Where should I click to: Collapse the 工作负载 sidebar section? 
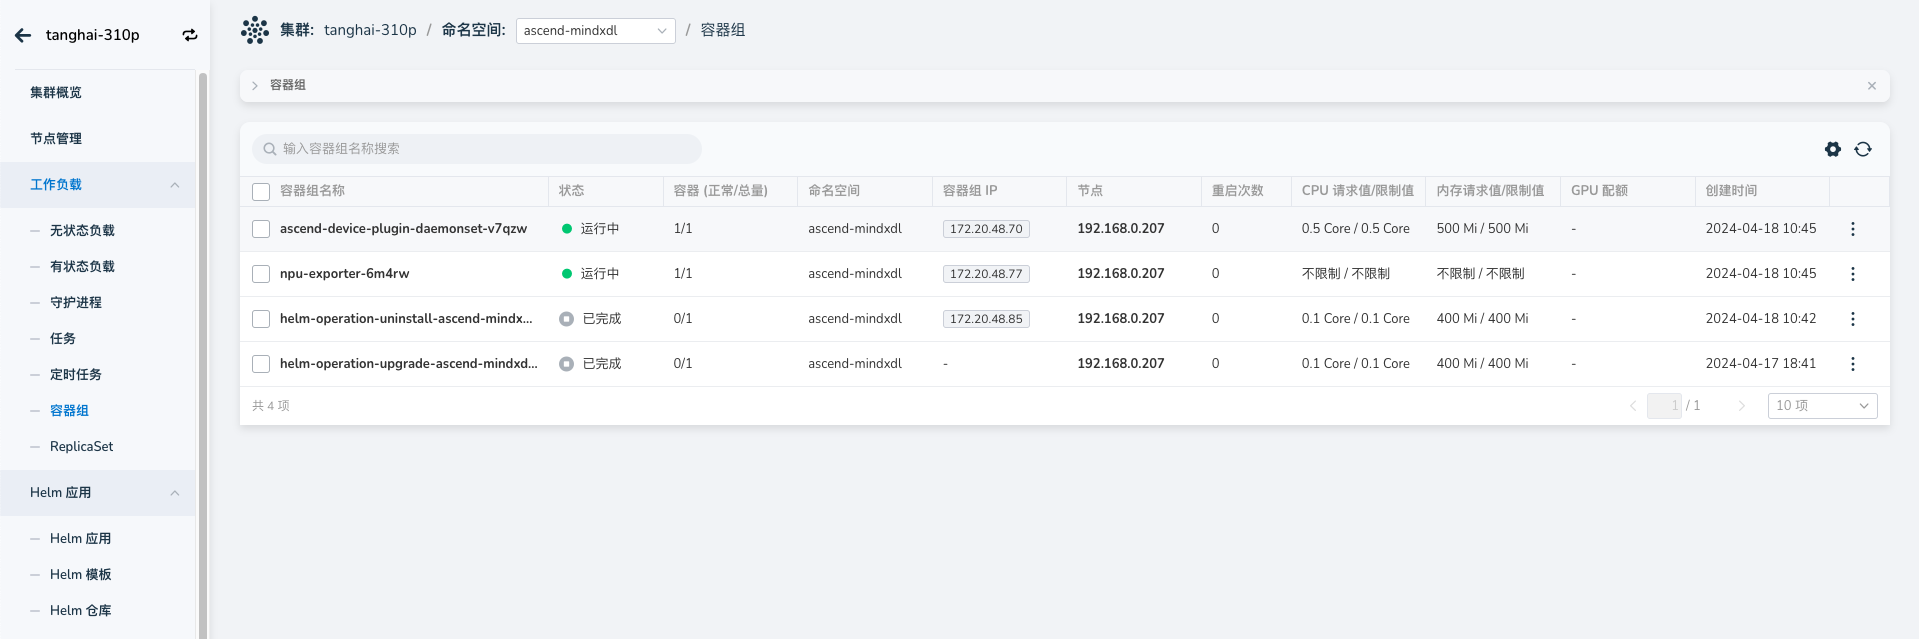click(174, 185)
